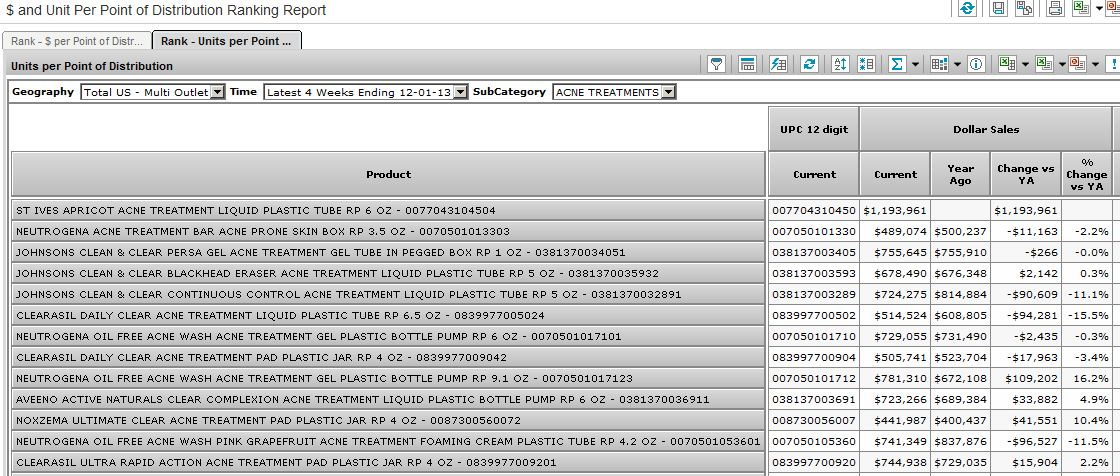Click the Year Ago column header
Viewport: 1120px width, 476px height.
[960, 174]
